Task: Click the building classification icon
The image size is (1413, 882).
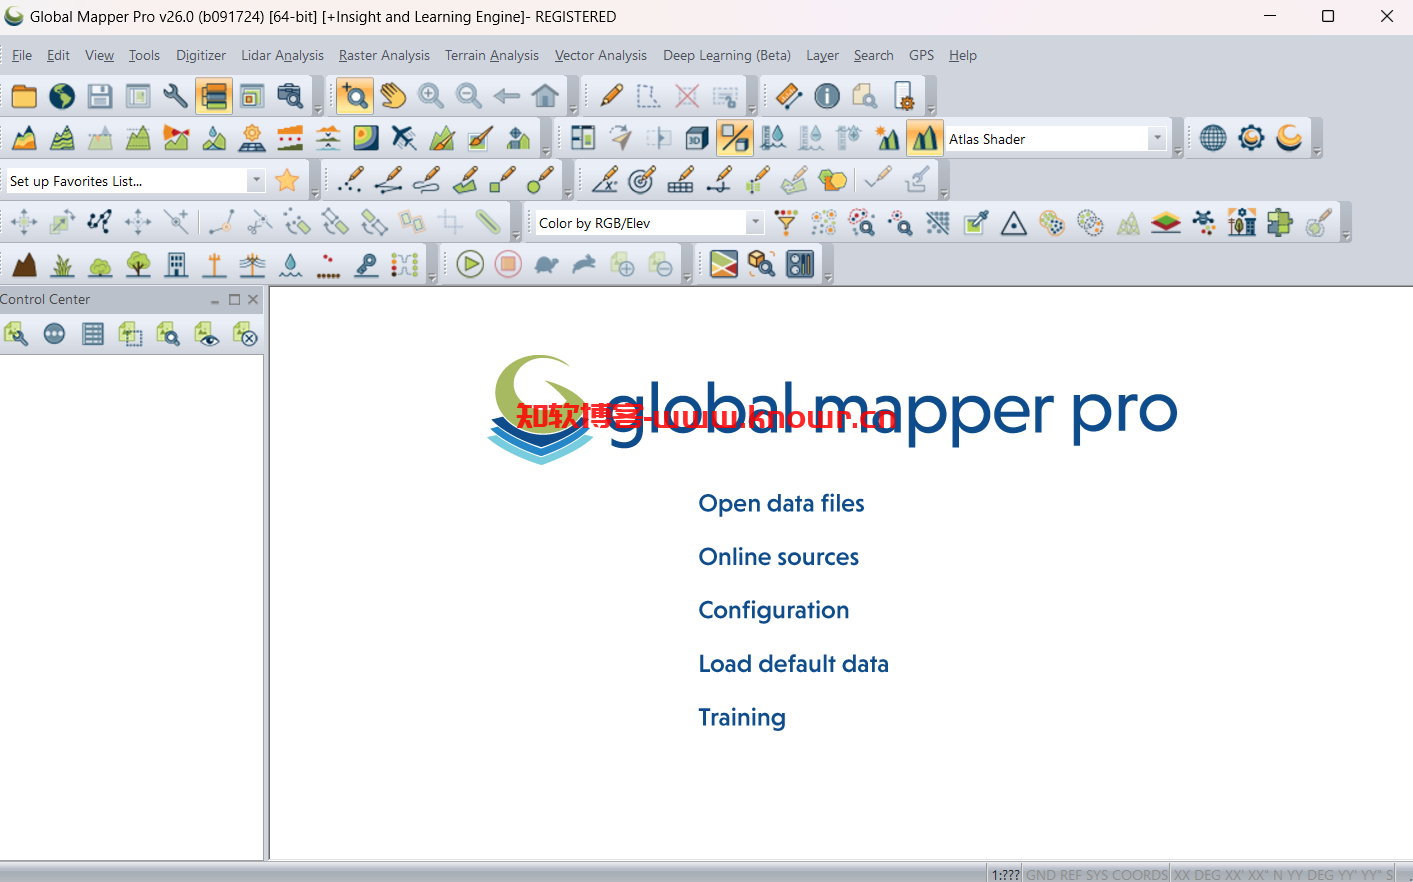Action: (176, 264)
